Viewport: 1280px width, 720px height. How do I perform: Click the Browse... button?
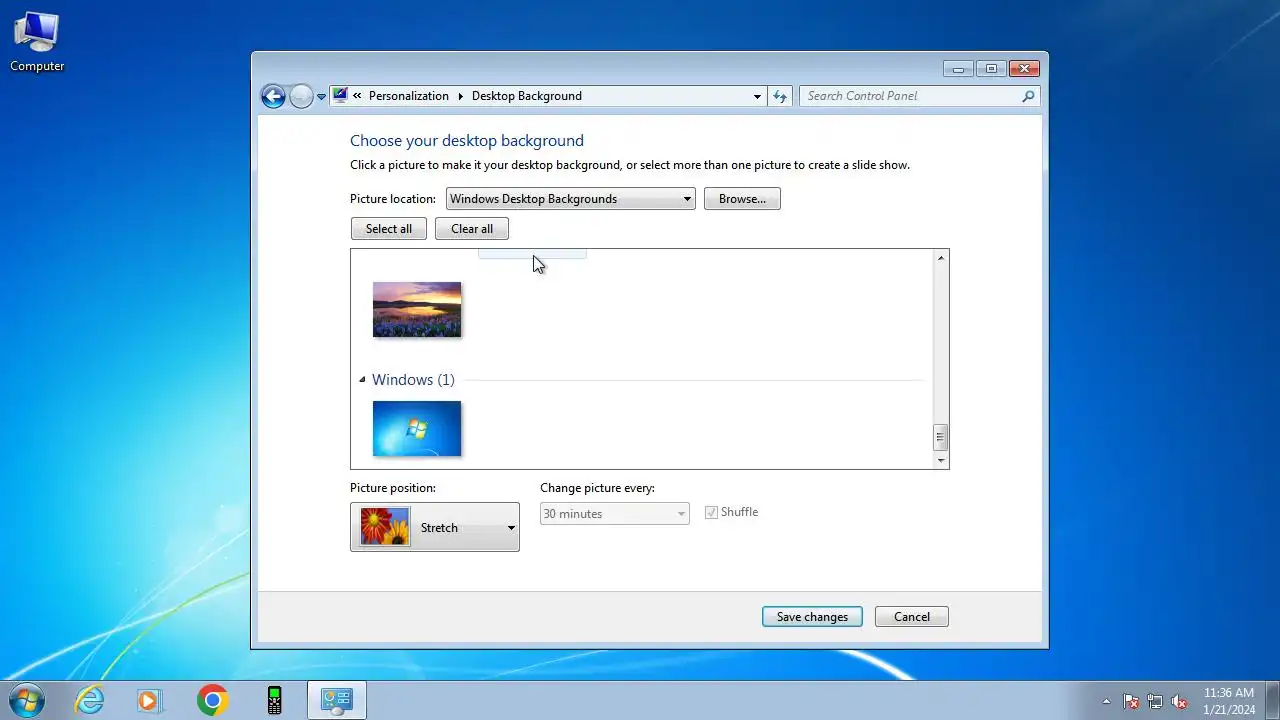pos(742,199)
